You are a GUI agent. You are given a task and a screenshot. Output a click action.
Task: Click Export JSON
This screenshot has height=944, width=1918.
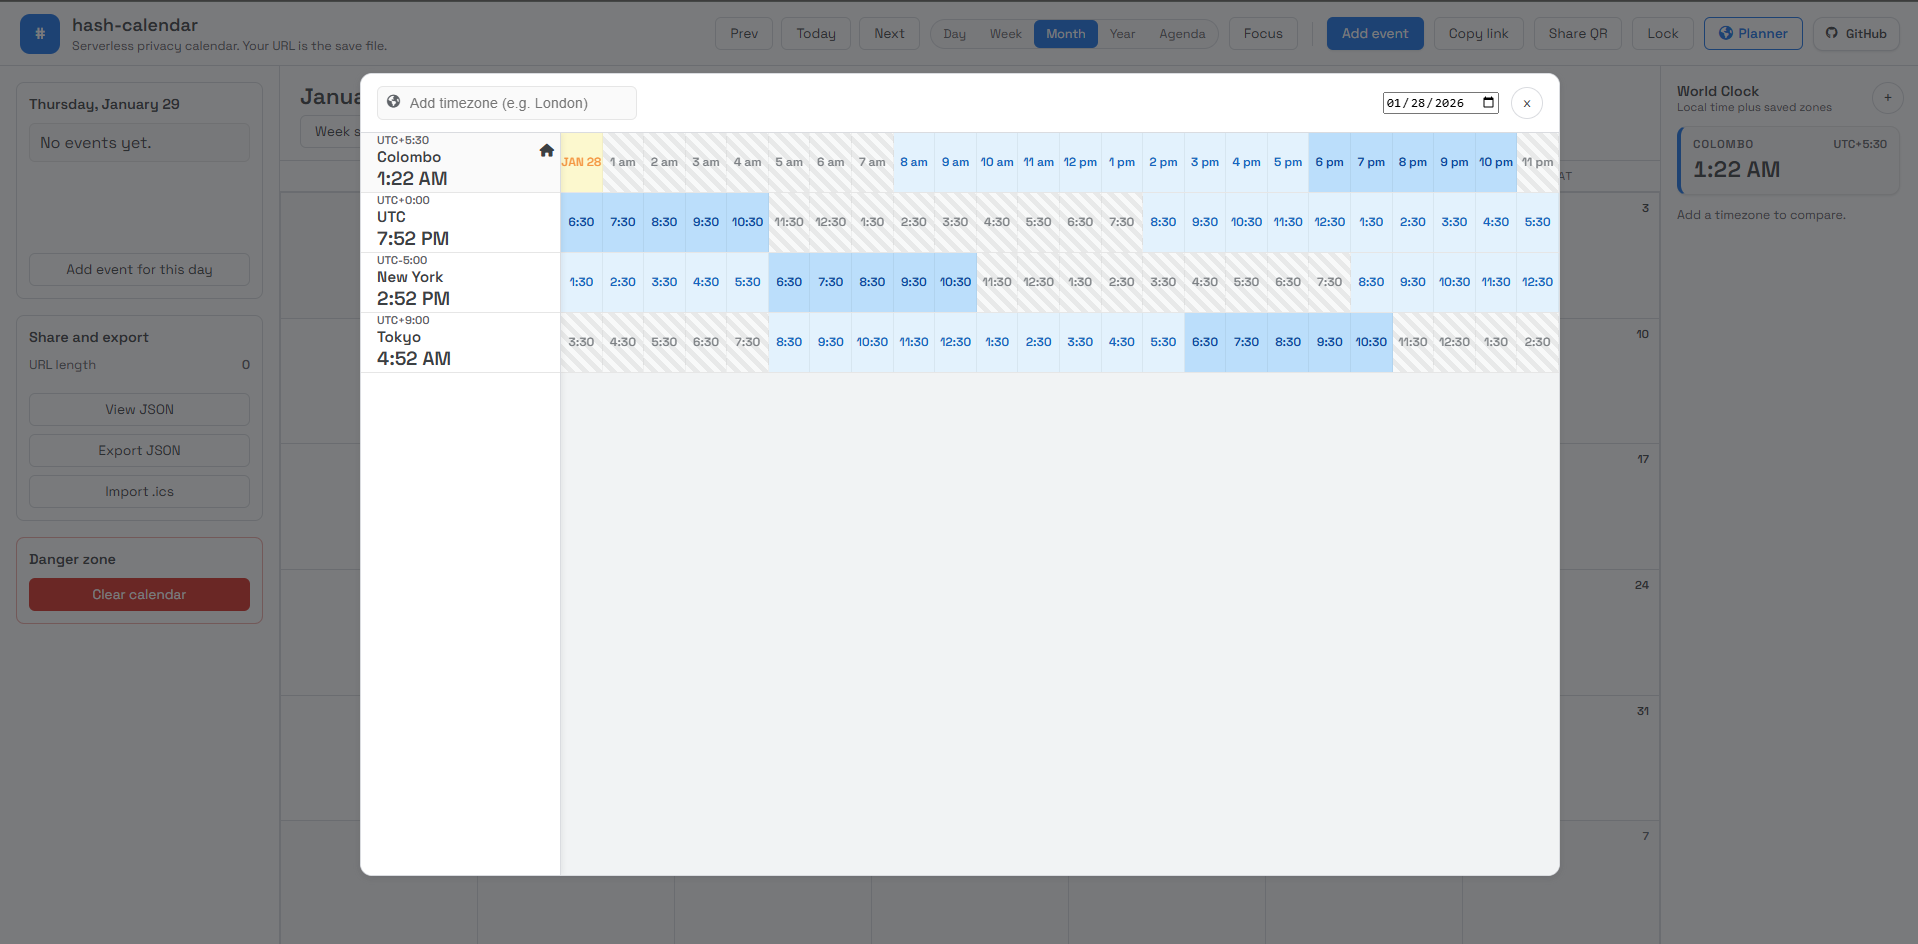[x=139, y=450]
